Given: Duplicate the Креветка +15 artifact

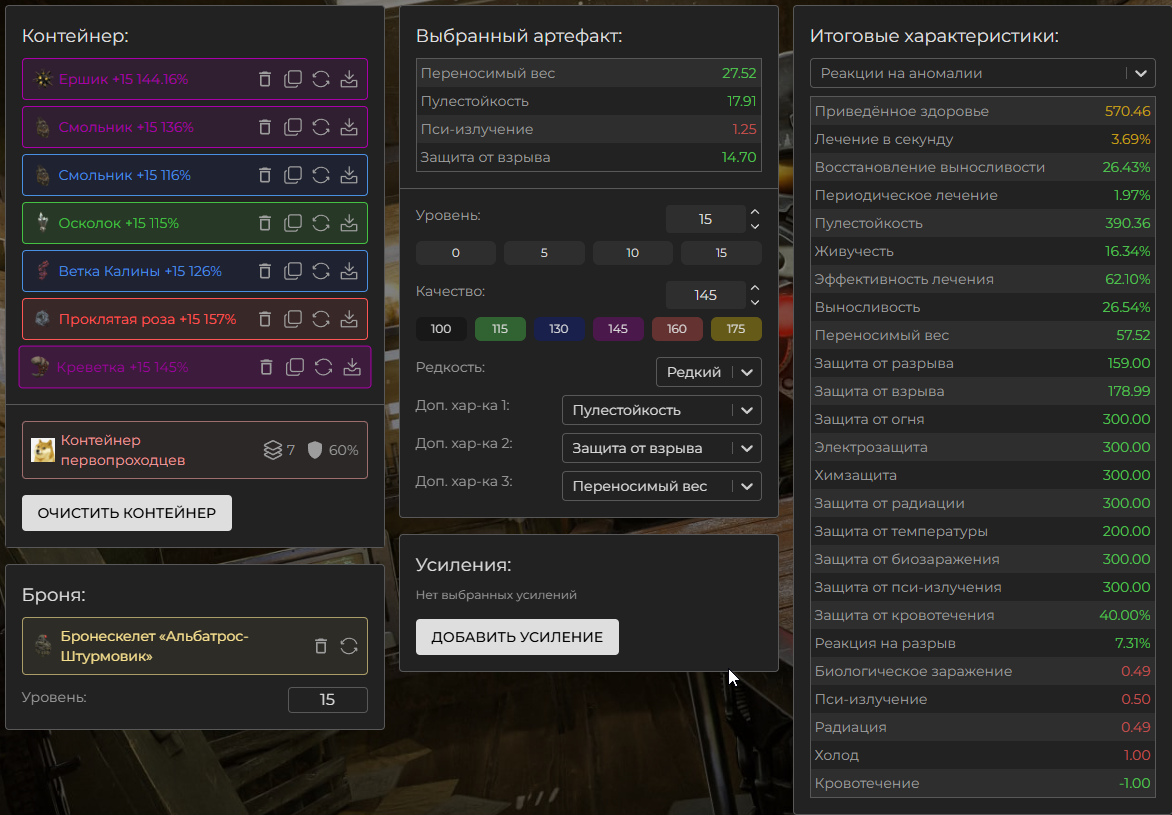Looking at the screenshot, I should pyautogui.click(x=295, y=367).
